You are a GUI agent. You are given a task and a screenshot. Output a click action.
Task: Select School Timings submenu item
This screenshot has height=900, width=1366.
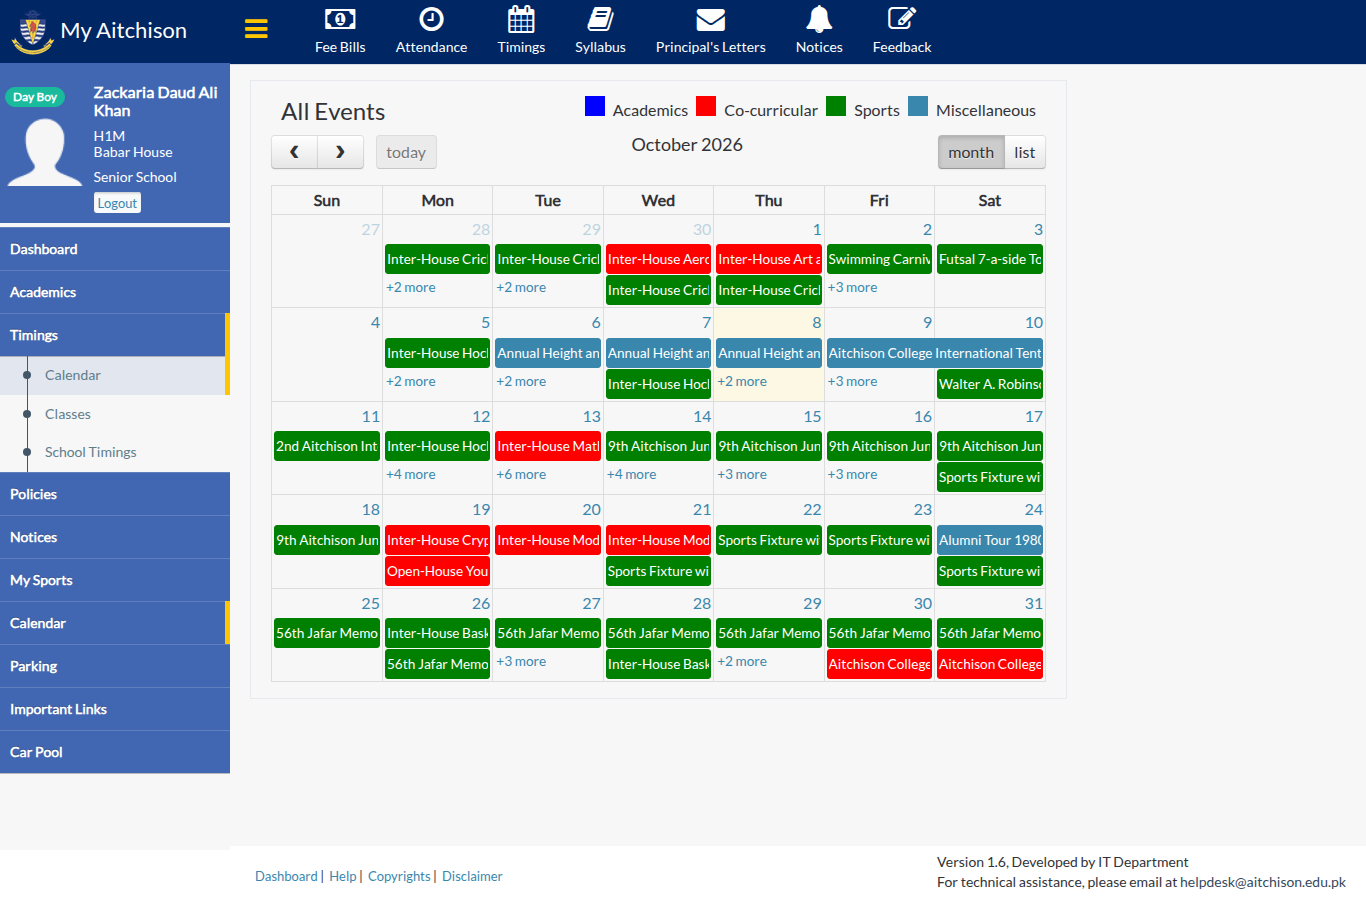[x=115, y=452]
